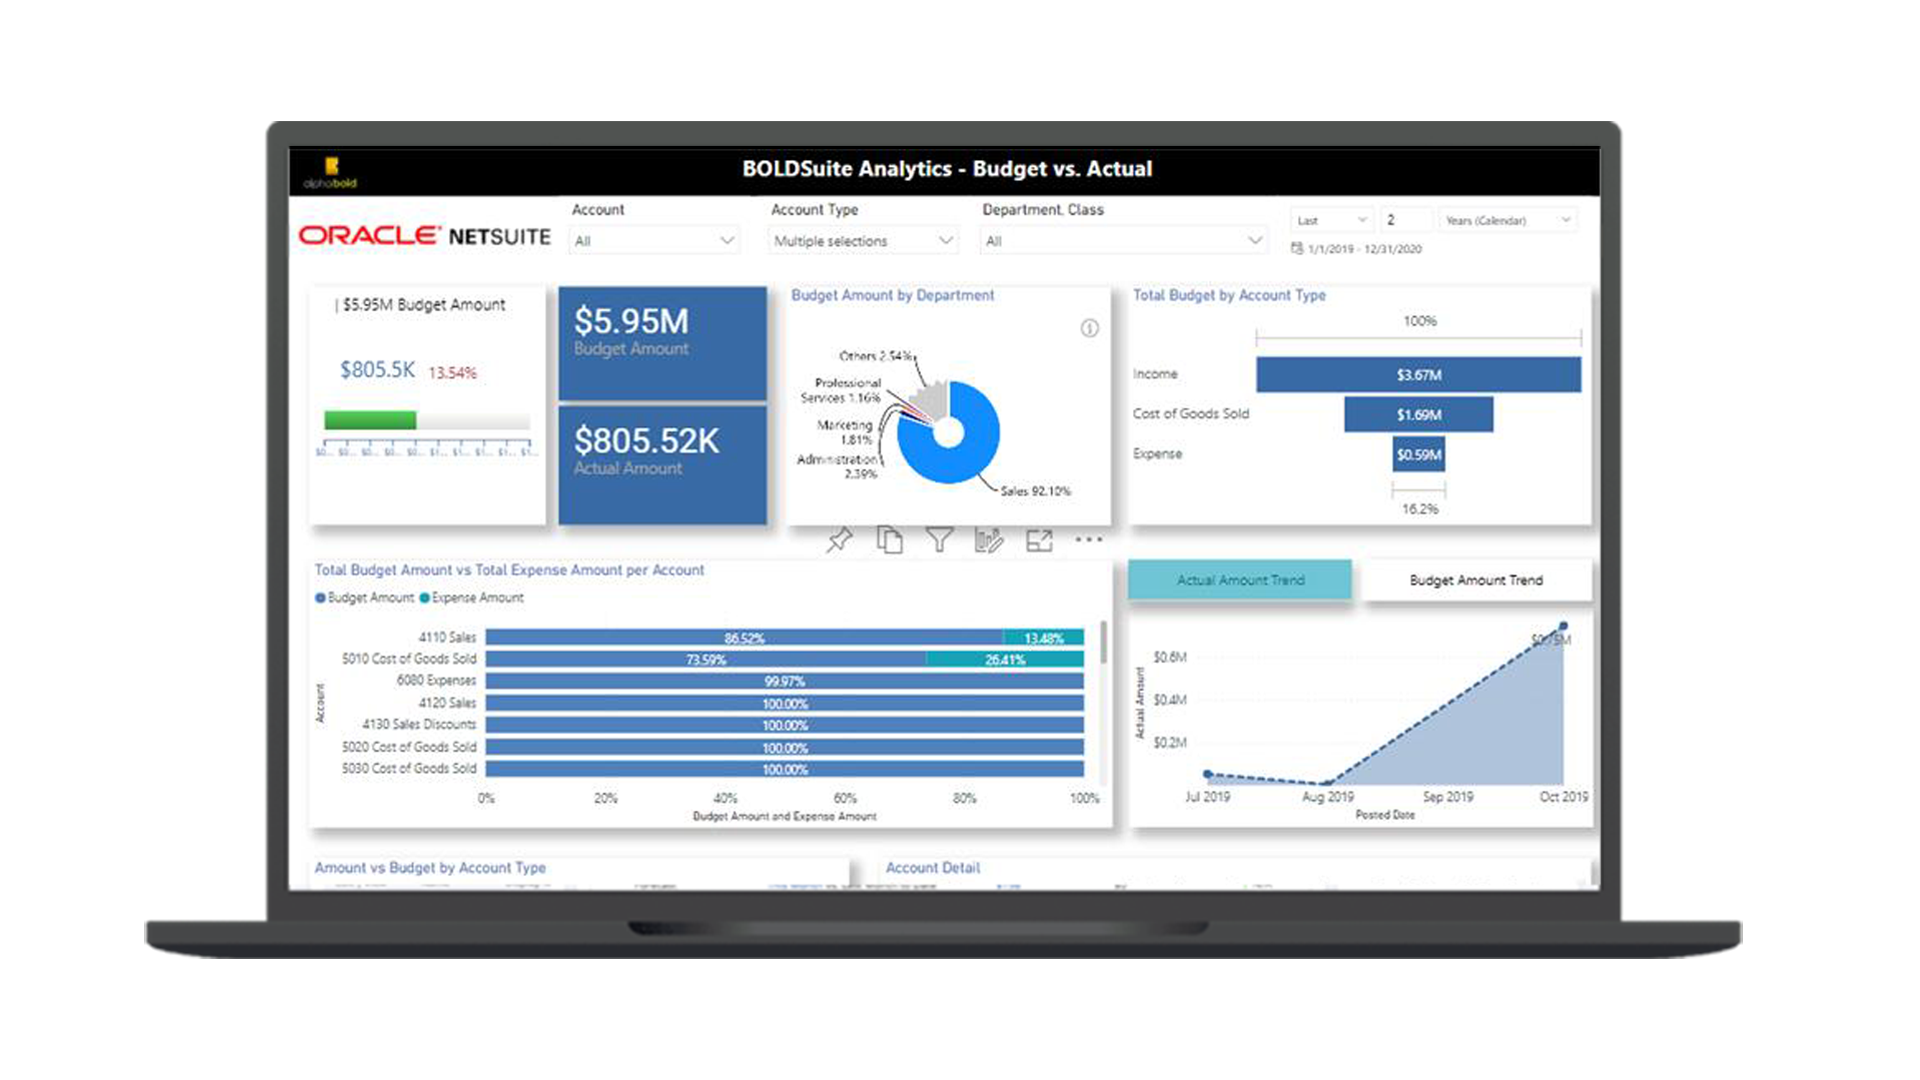Click the copy visual icon

point(889,540)
